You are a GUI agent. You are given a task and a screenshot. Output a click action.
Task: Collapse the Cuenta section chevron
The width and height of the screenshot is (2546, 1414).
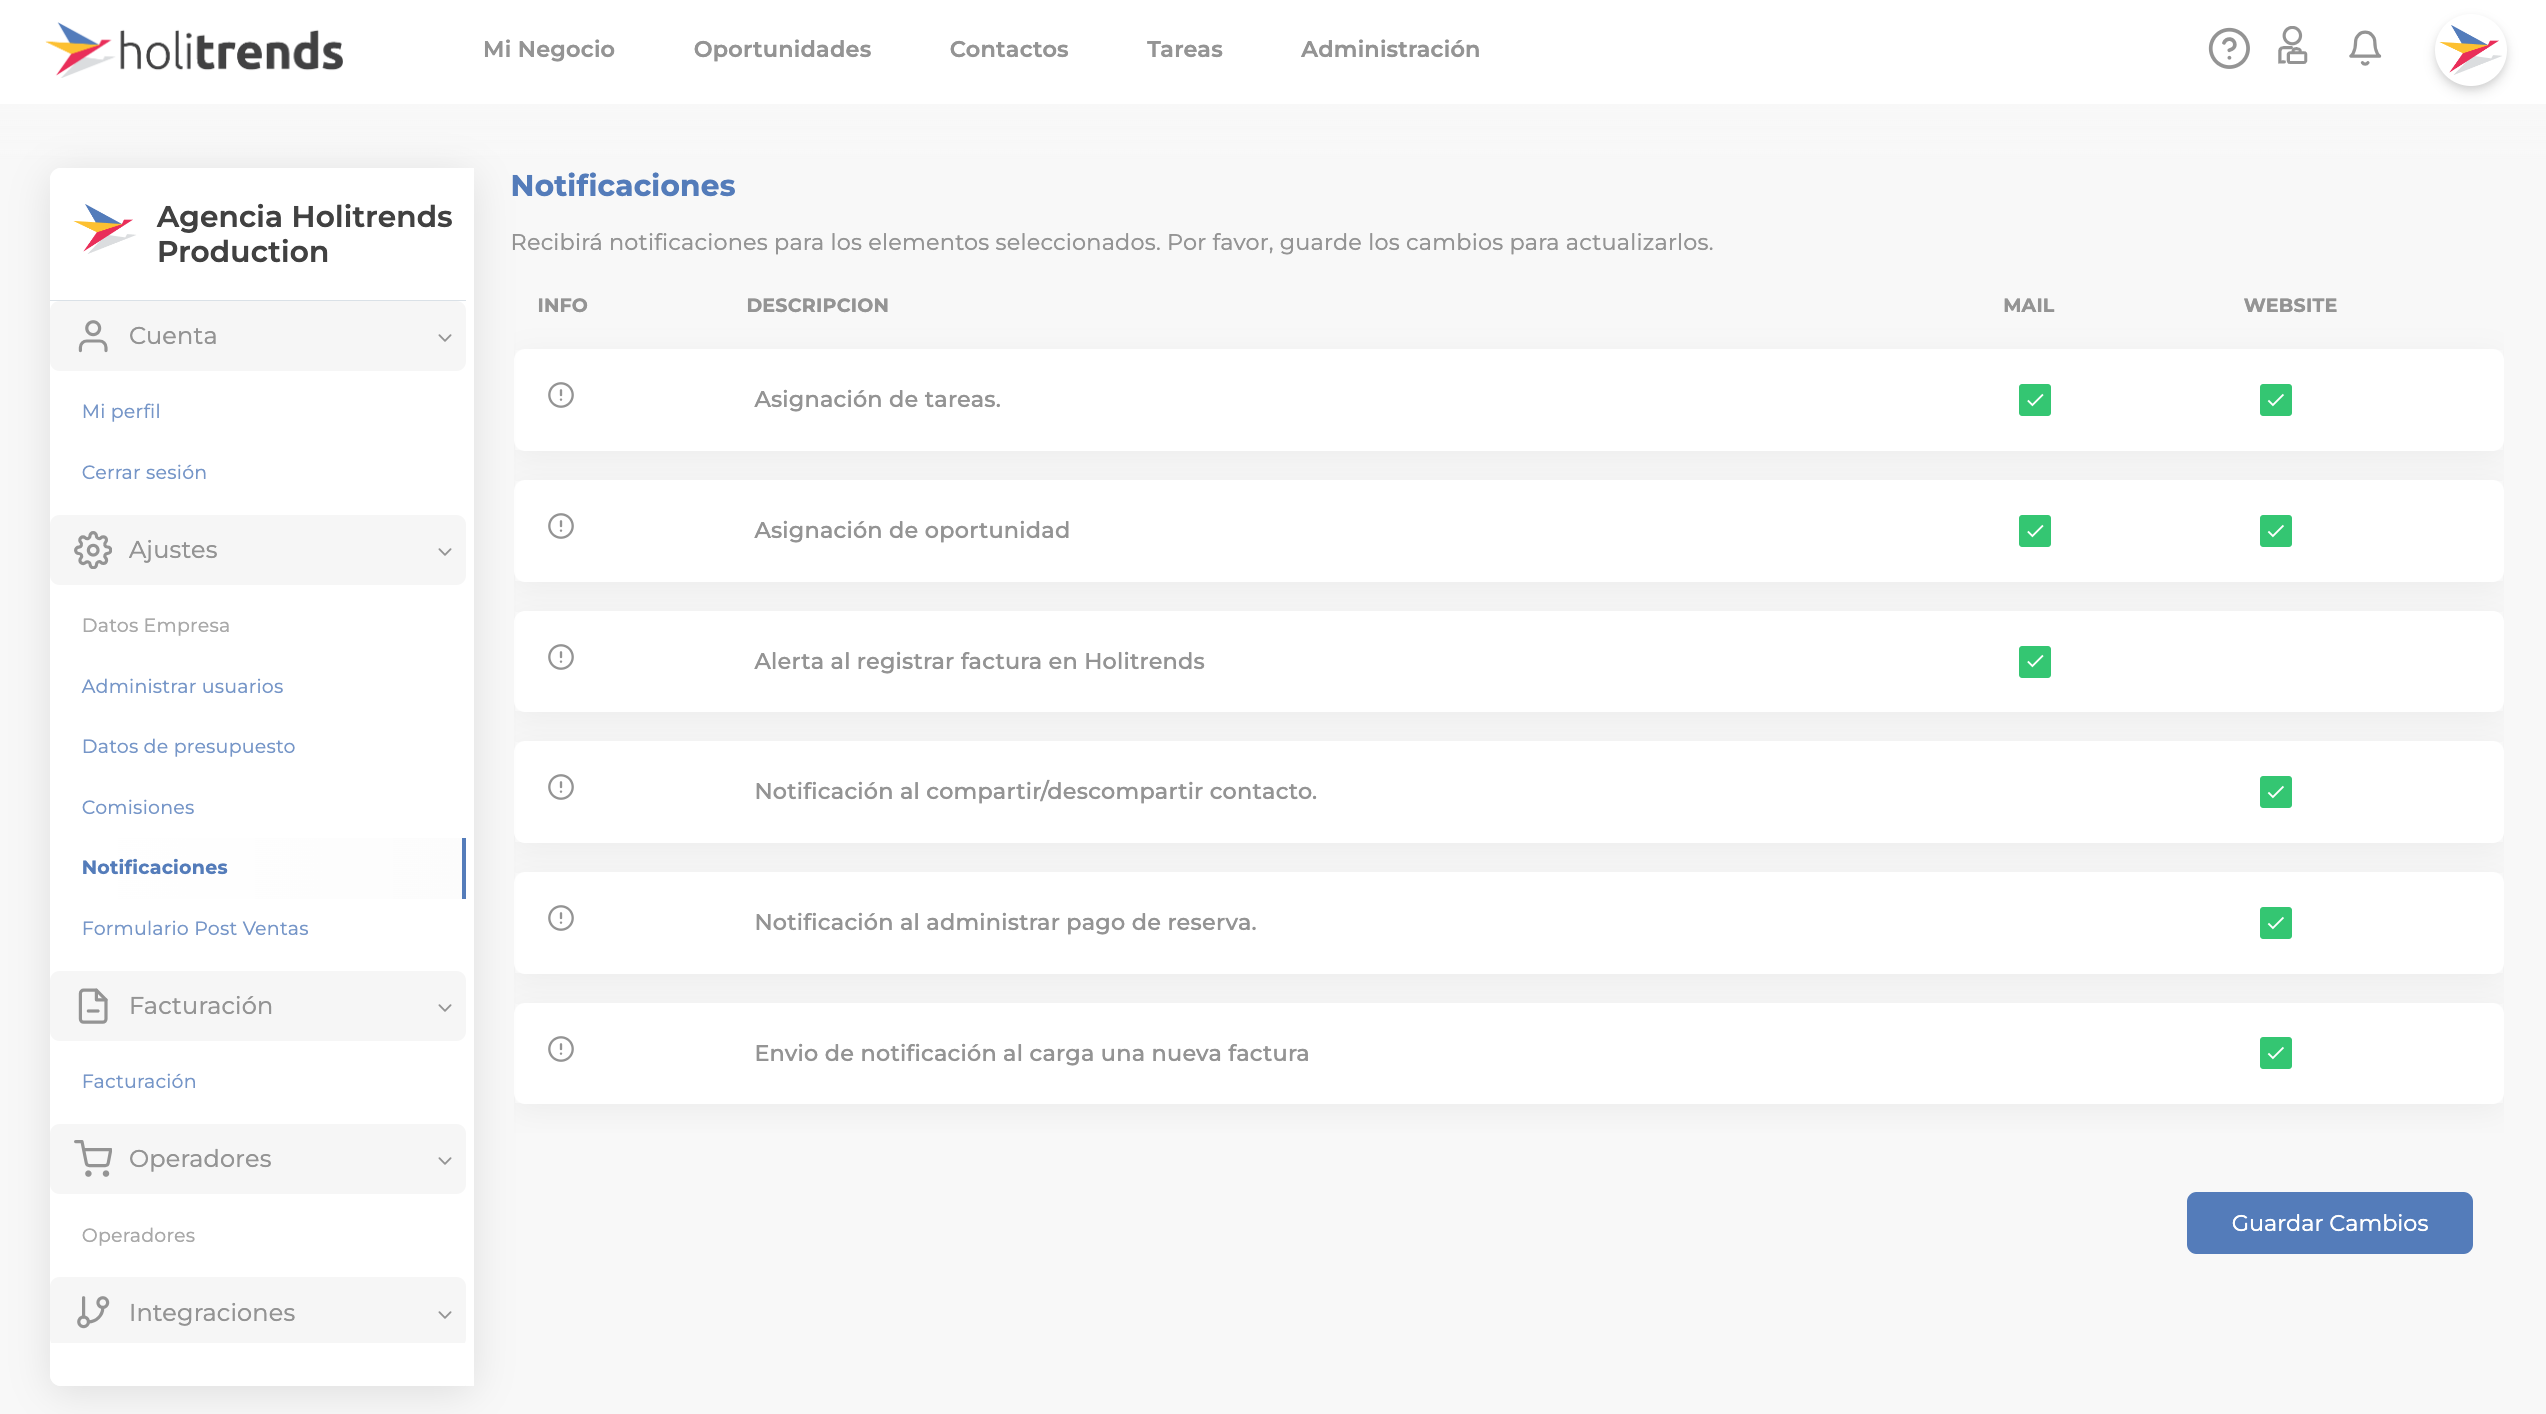(445, 338)
